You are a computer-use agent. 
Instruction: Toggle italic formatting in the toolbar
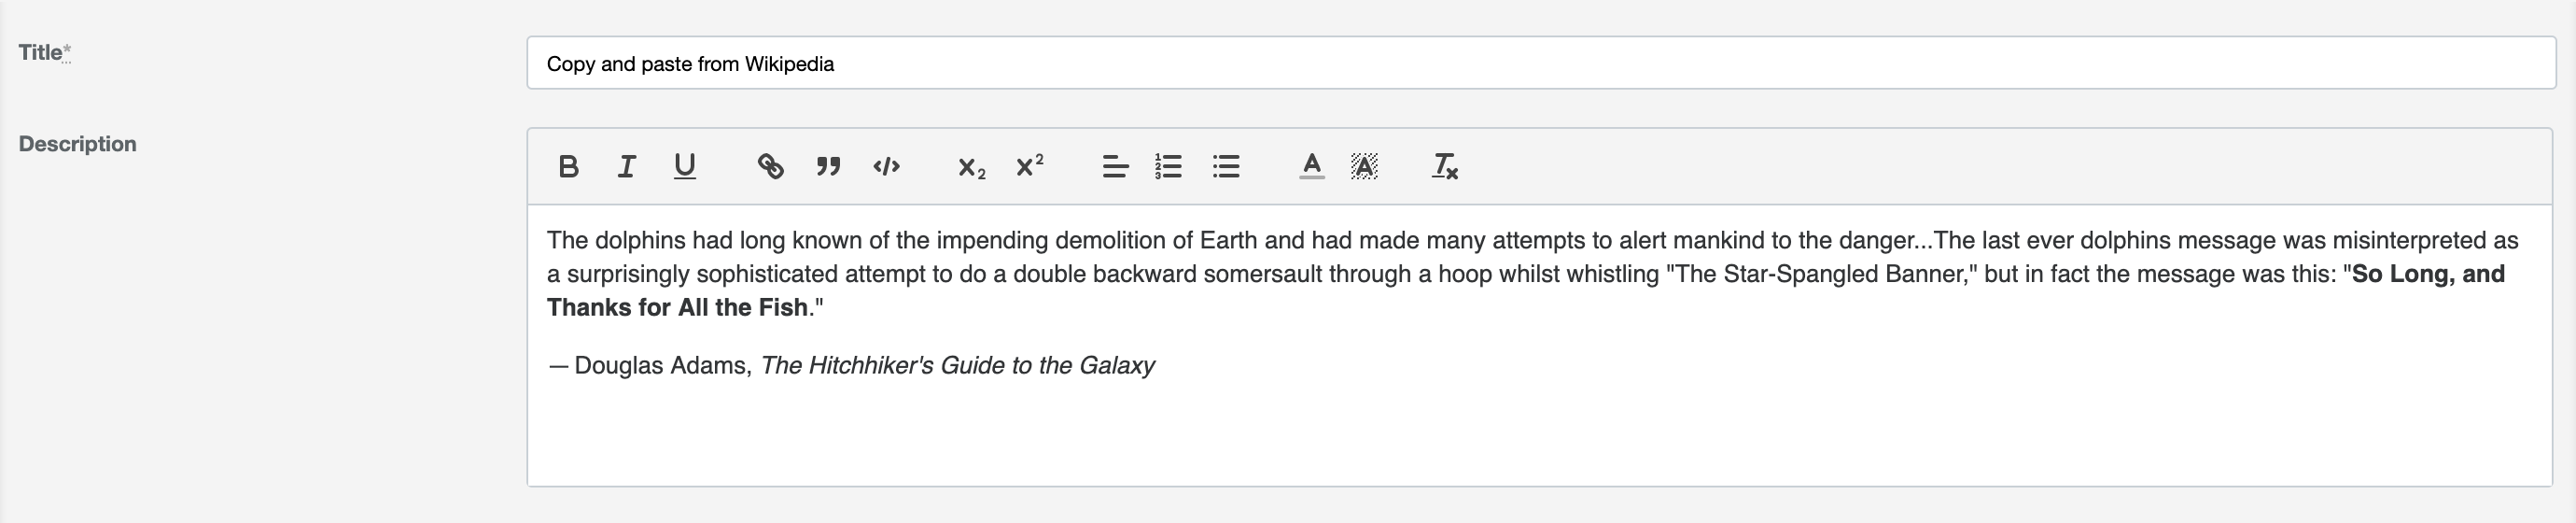(626, 166)
